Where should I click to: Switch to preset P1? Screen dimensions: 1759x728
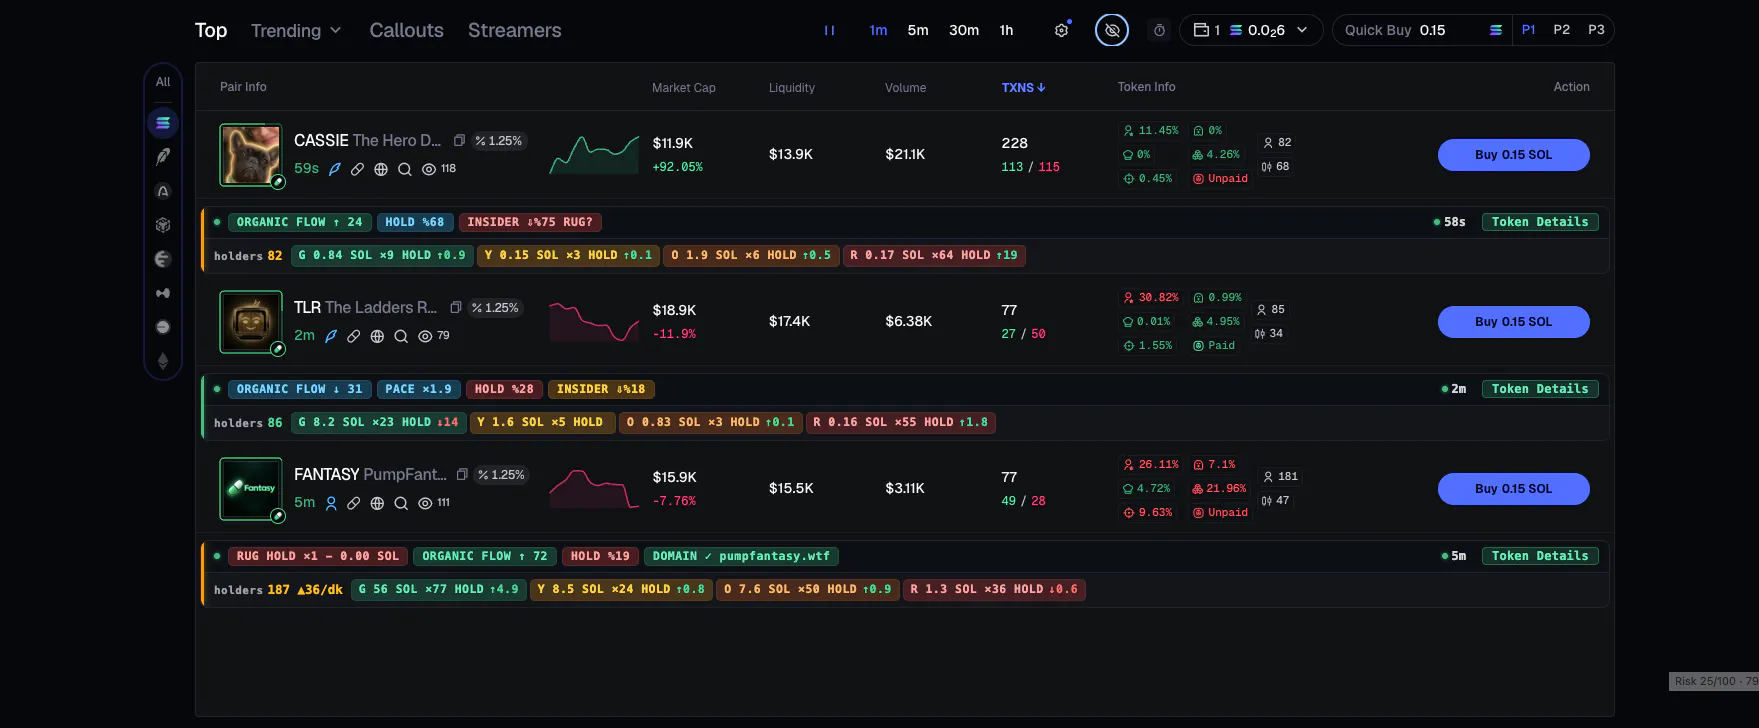[x=1529, y=30]
